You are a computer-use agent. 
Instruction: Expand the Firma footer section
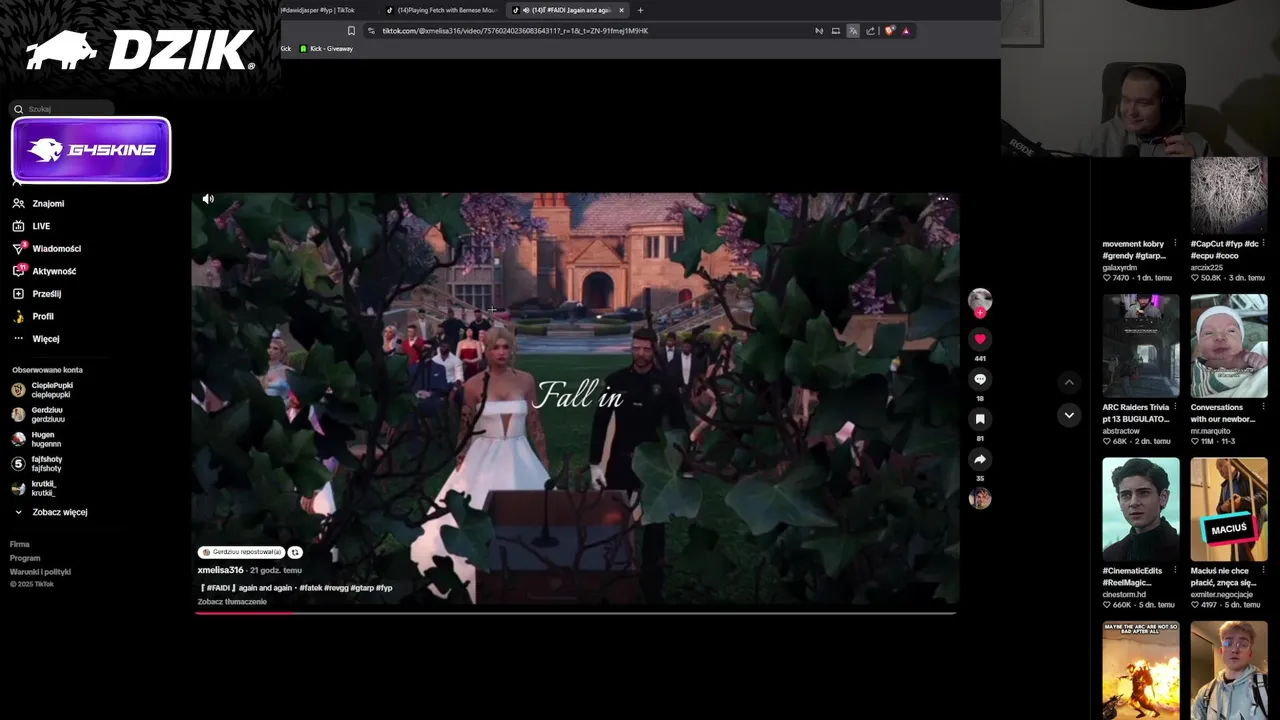coord(20,544)
